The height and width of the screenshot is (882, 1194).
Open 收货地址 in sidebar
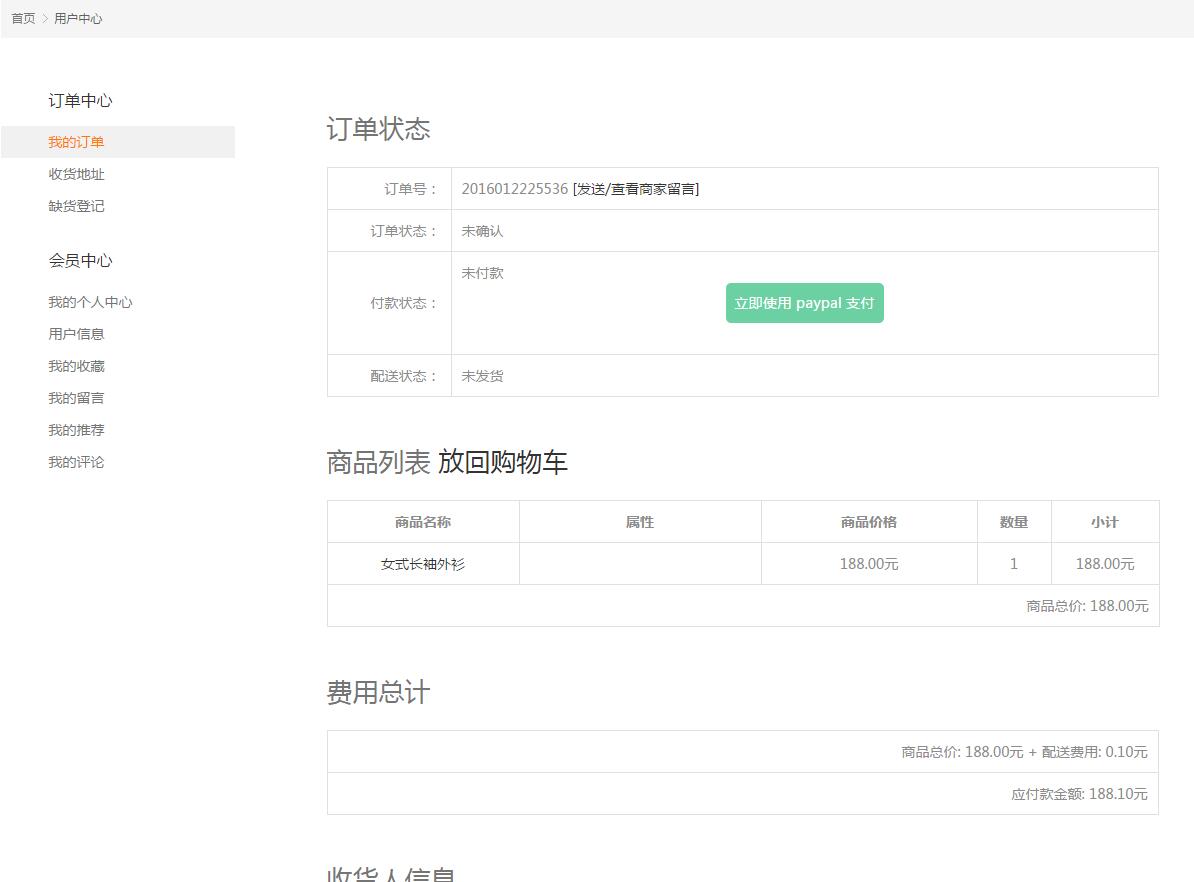tap(76, 174)
